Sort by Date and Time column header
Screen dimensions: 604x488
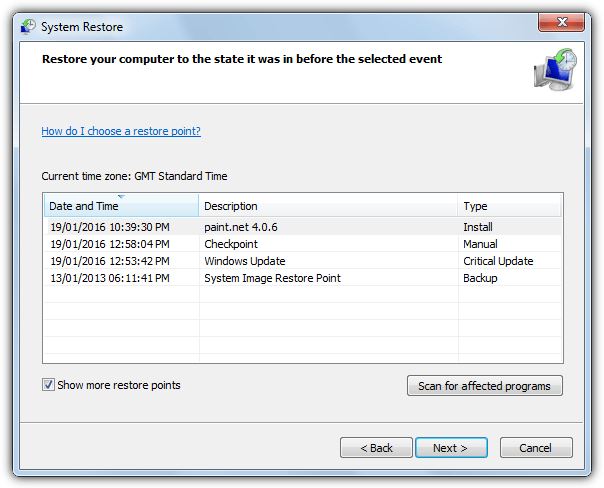tap(121, 206)
